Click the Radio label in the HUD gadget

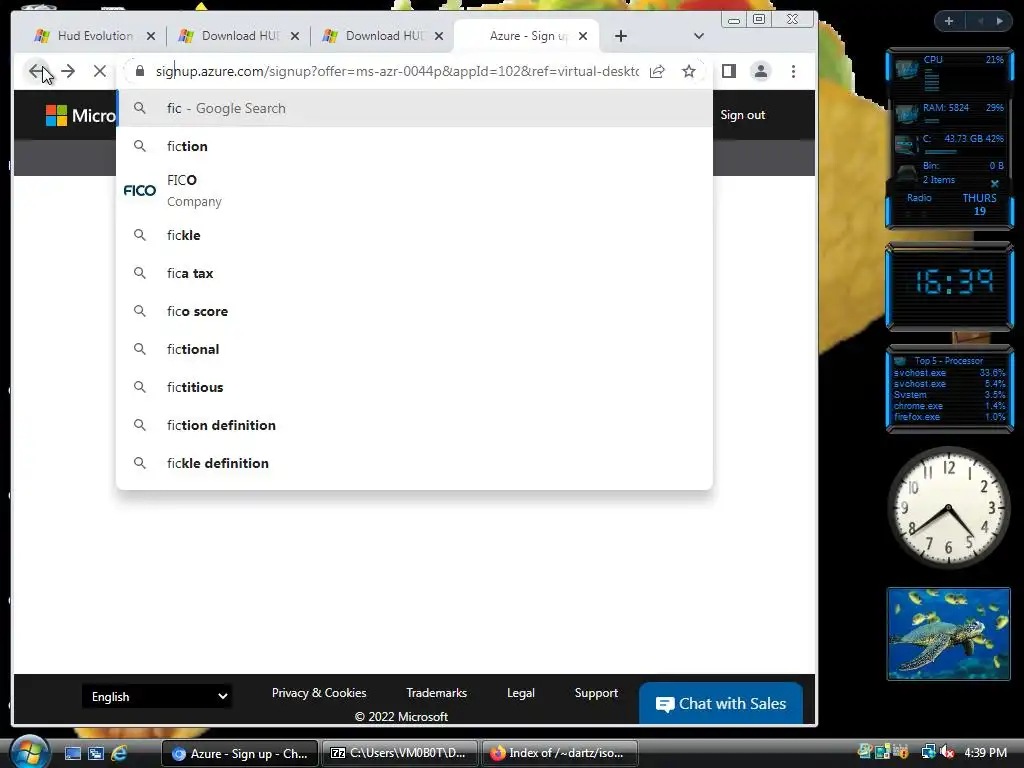(x=919, y=198)
